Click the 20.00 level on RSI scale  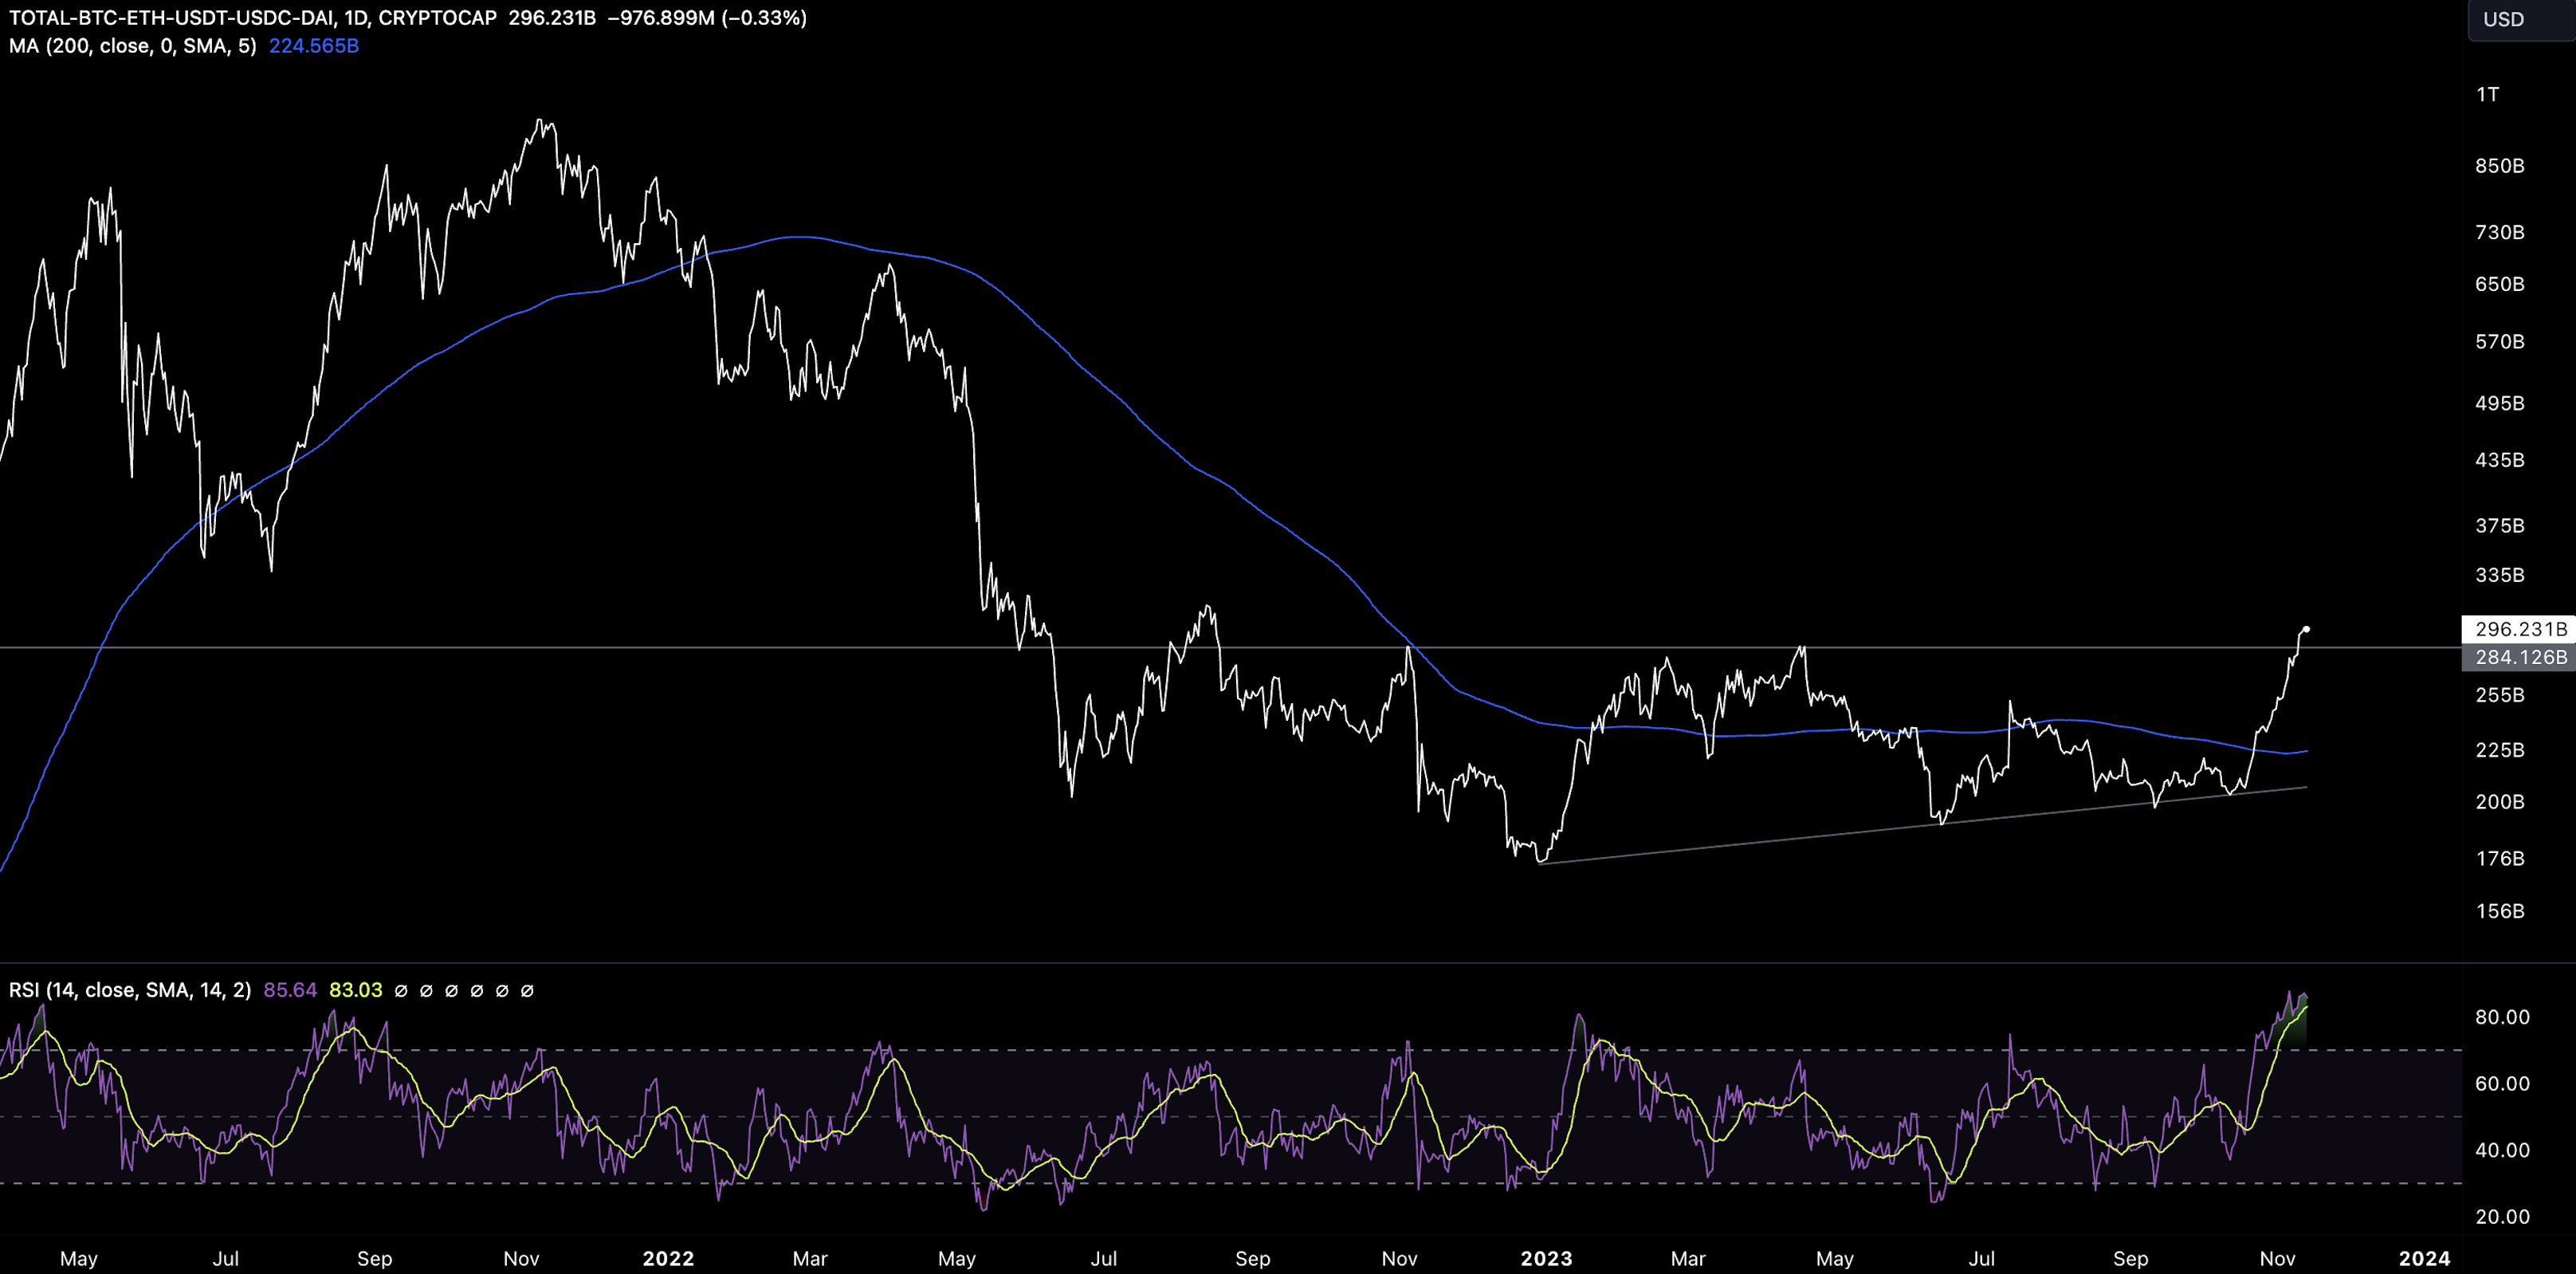(2501, 1217)
